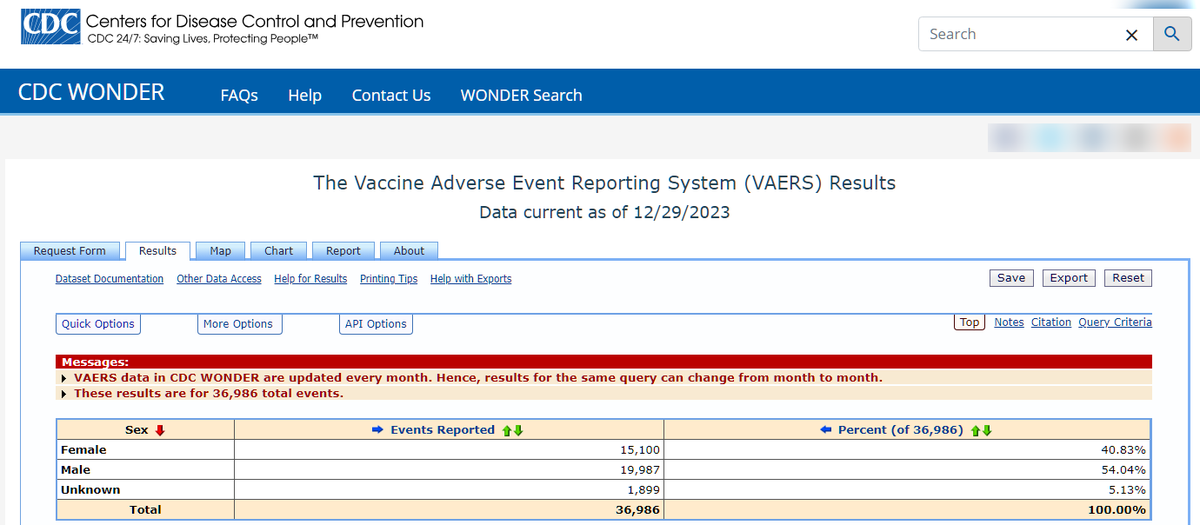Switch to the Request Form tab
The image size is (1200, 525).
(x=70, y=251)
